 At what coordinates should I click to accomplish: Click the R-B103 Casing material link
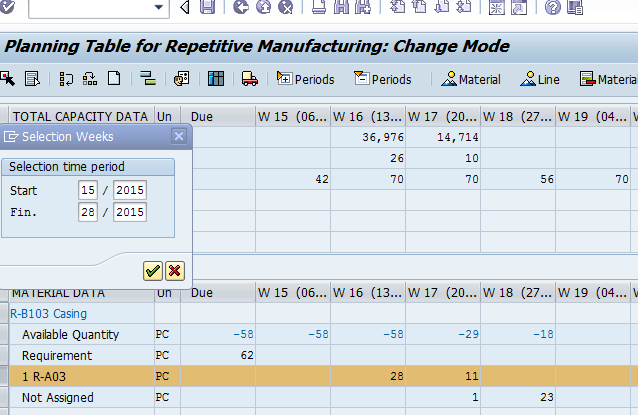48,314
